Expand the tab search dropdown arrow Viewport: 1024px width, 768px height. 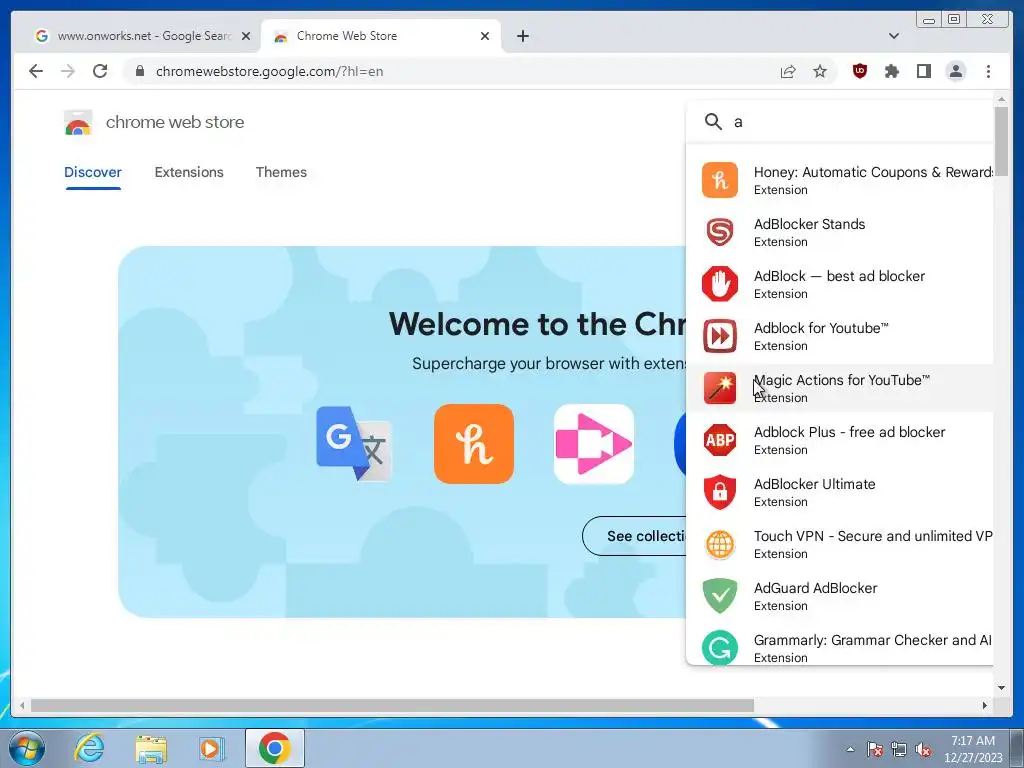[x=894, y=36]
